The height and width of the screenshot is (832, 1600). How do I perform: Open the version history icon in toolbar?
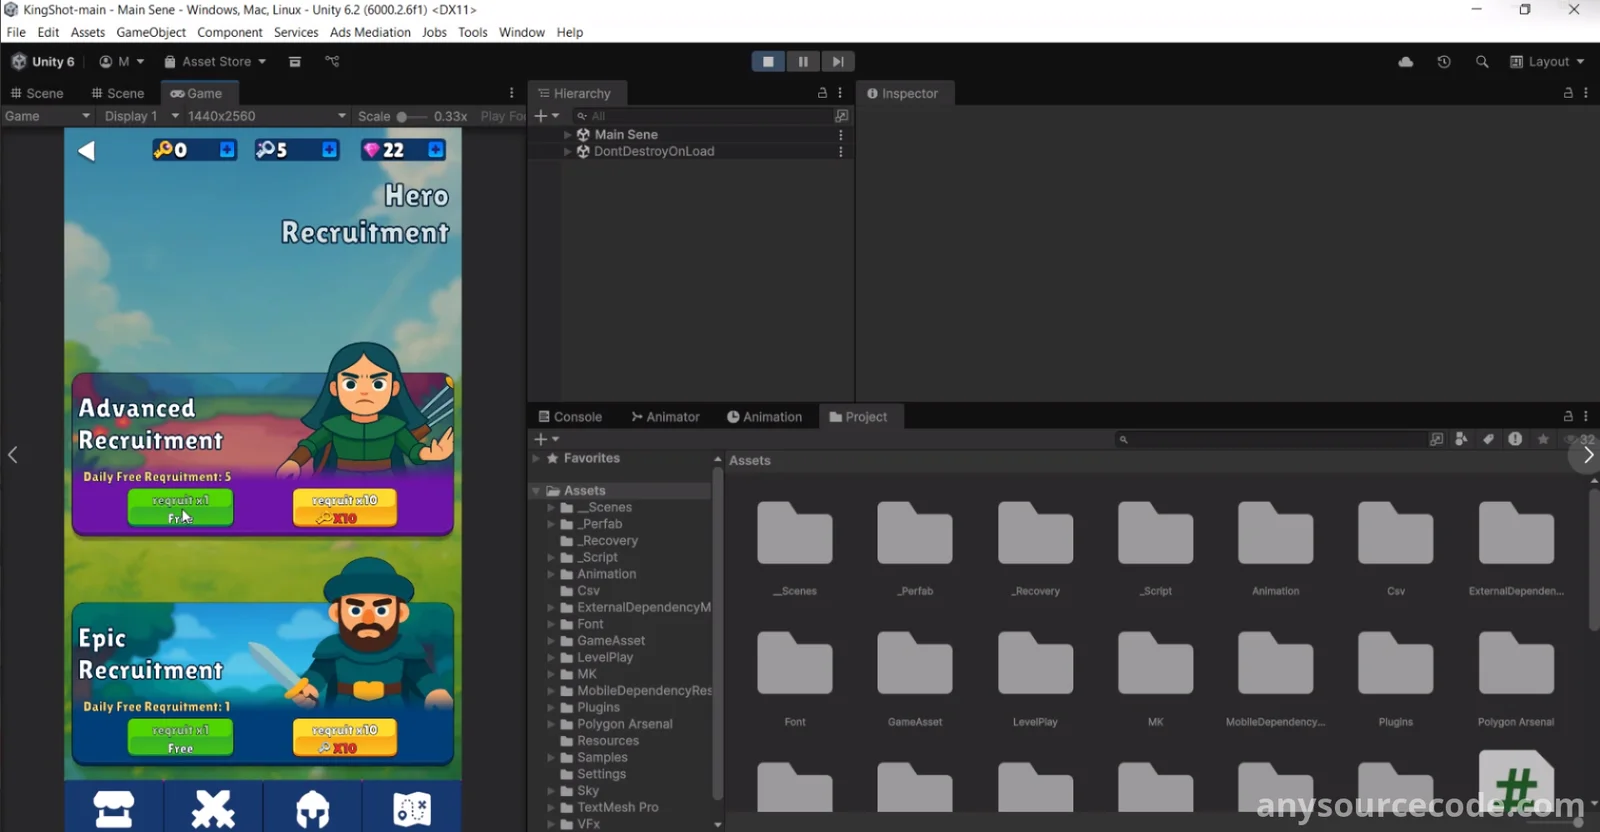click(1444, 62)
